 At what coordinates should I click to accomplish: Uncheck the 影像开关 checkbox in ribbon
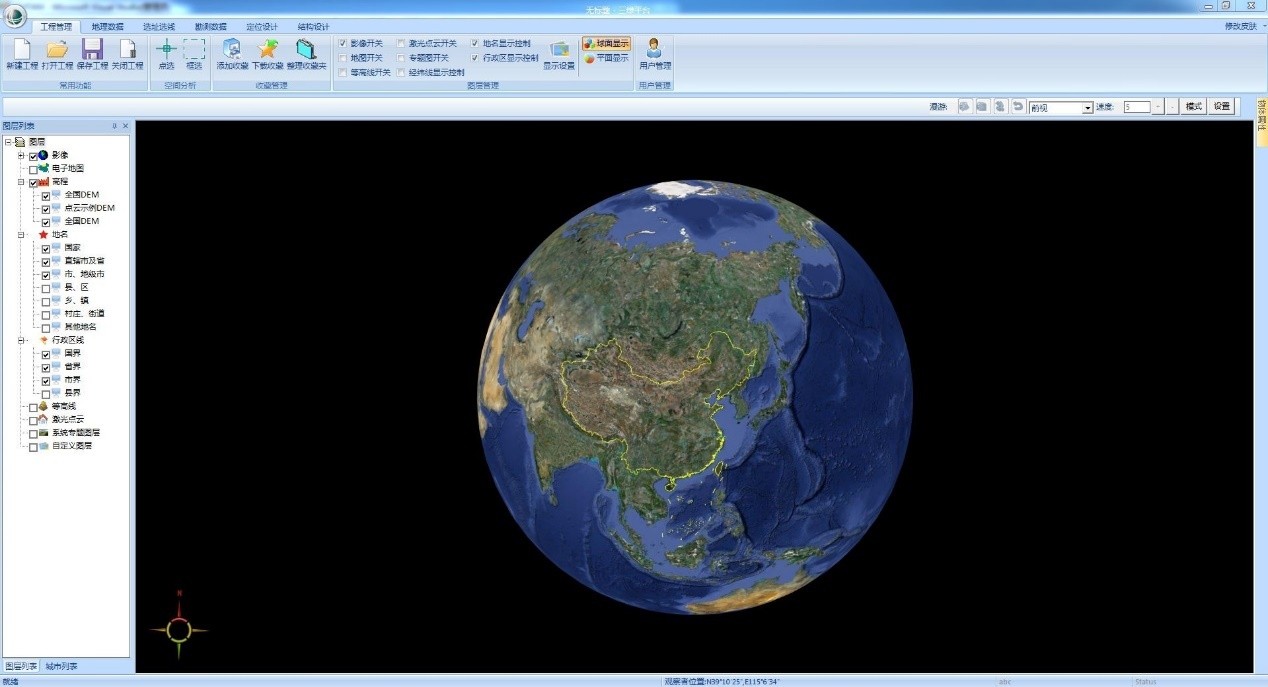click(343, 44)
